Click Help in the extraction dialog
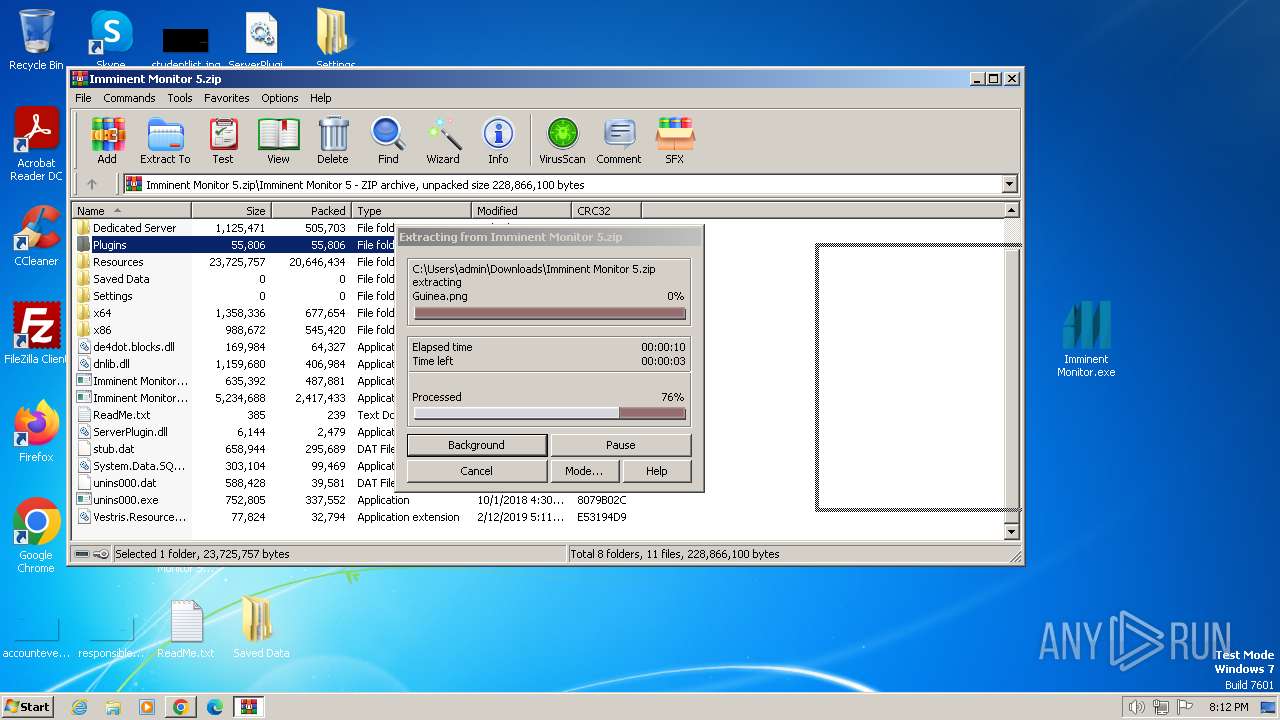The image size is (1280, 720). coord(656,471)
